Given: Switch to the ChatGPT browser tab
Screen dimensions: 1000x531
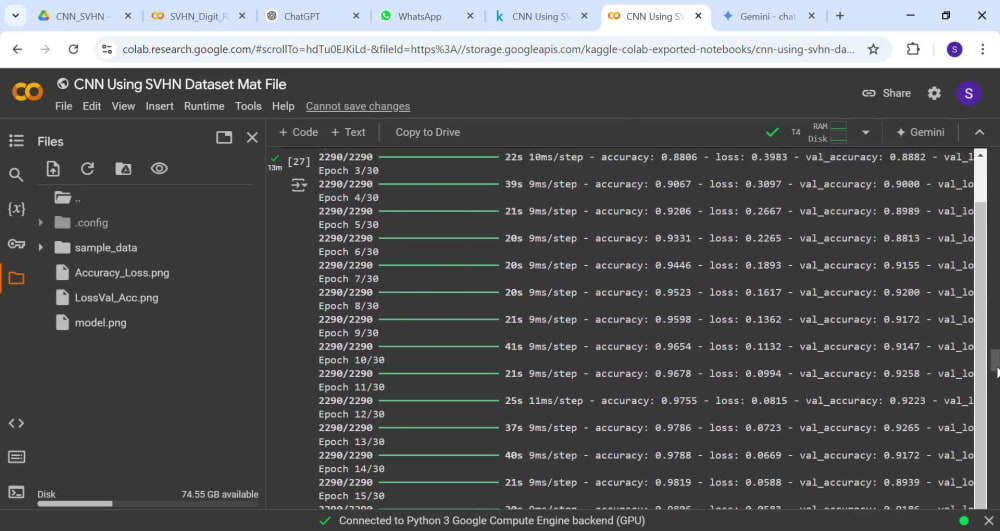Looking at the screenshot, I should click(x=312, y=16).
